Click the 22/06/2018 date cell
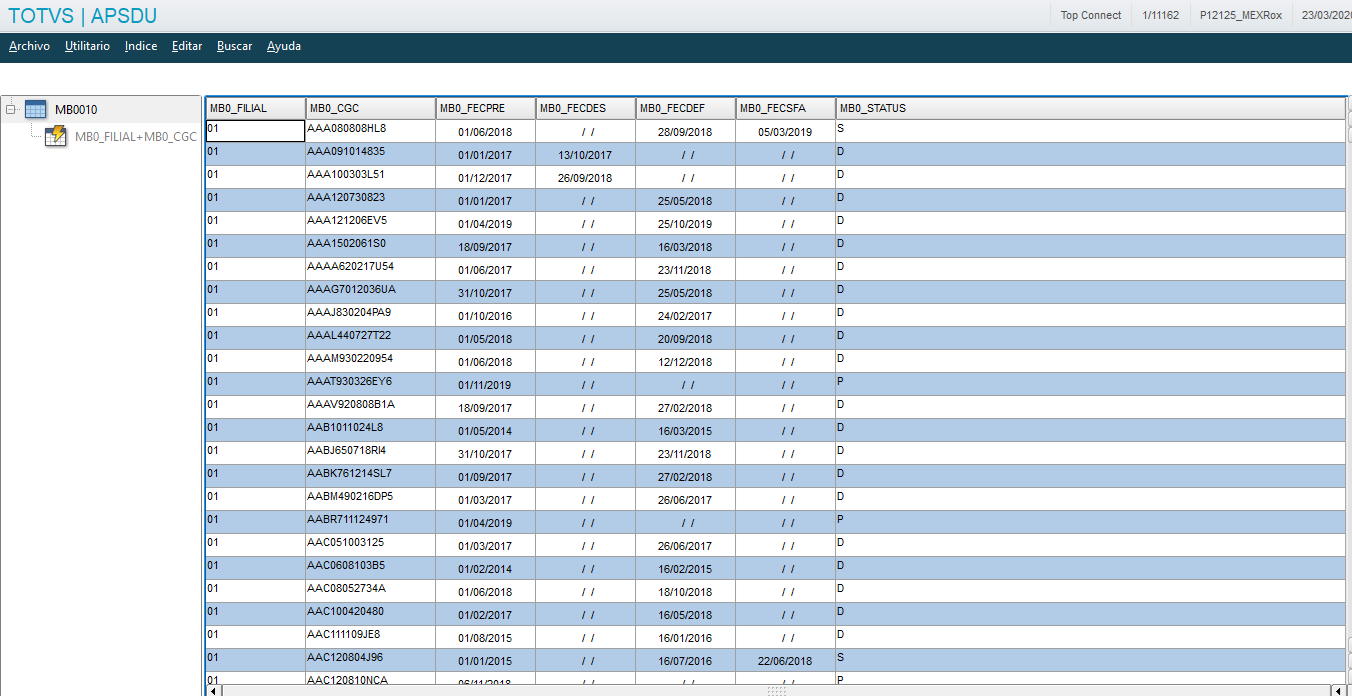Viewport: 1352px width, 696px height. [x=785, y=661]
